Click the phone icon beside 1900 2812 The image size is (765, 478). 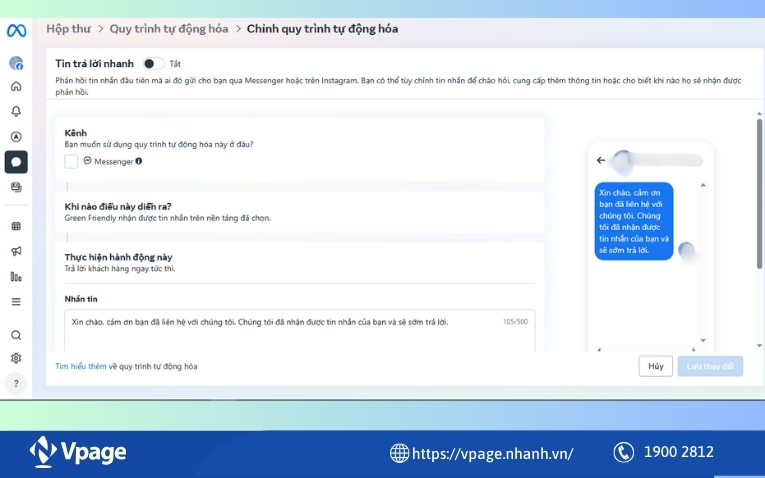pyautogui.click(x=624, y=452)
